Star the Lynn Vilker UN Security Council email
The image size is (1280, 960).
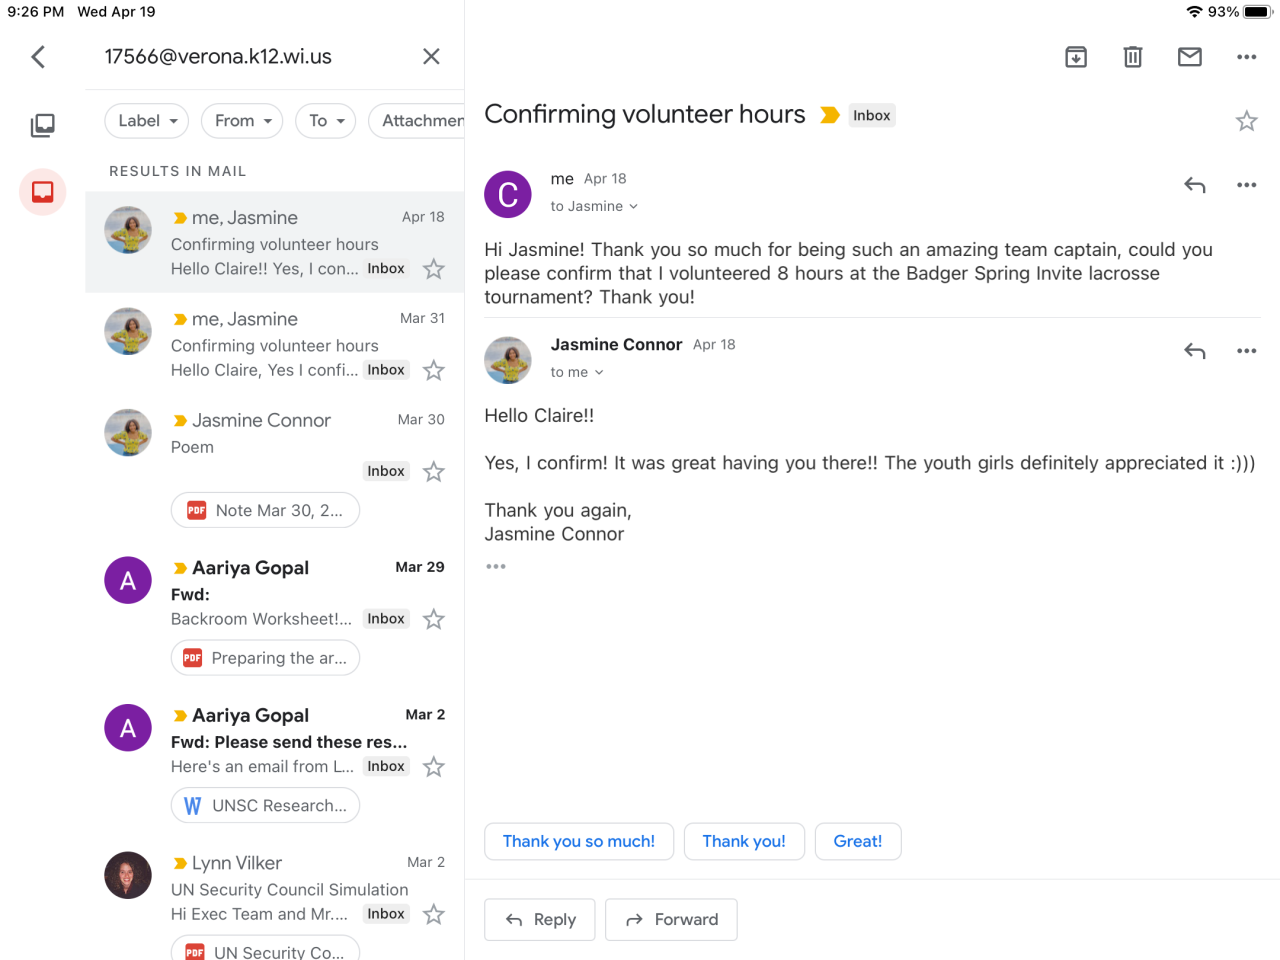[433, 914]
